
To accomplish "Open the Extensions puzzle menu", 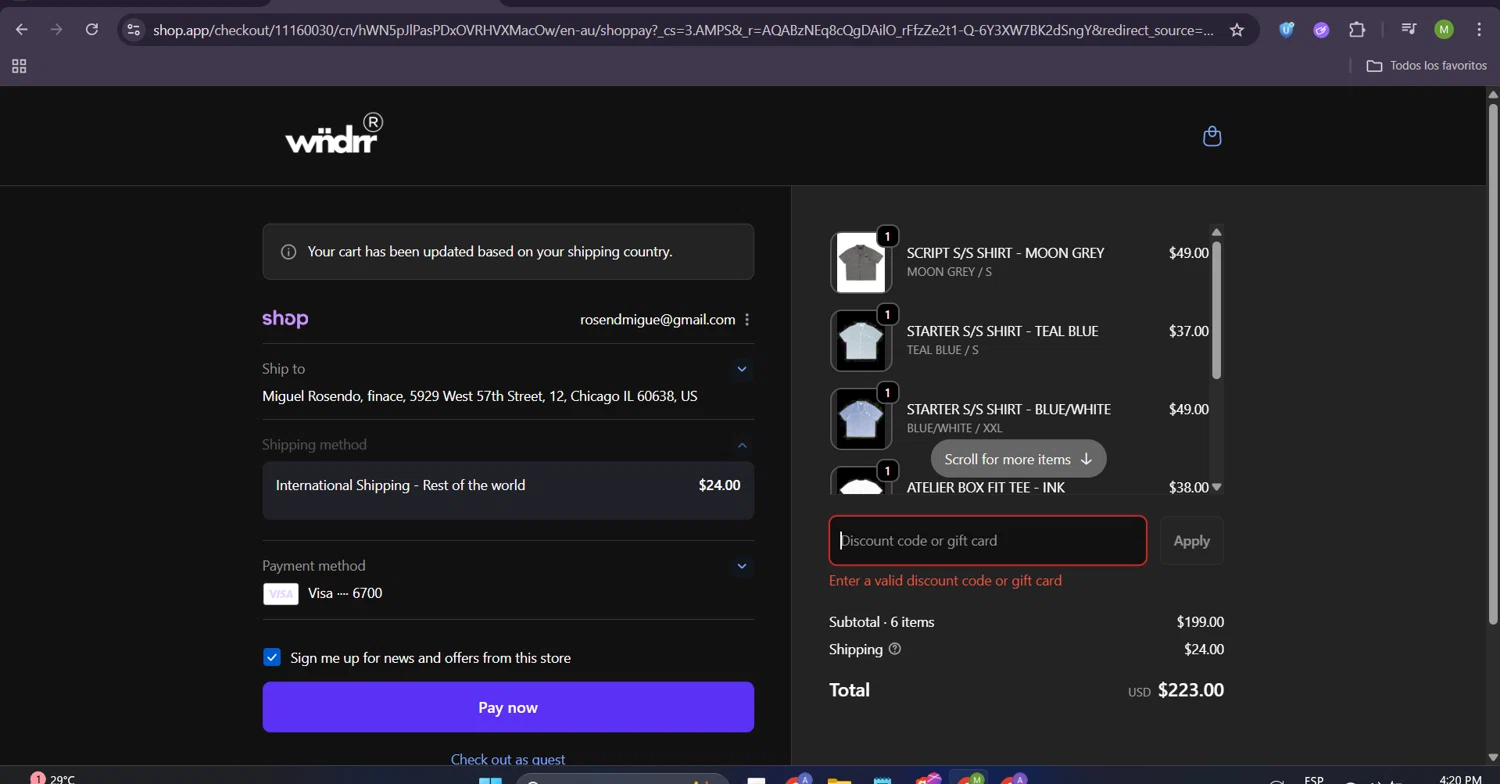I will point(1357,30).
